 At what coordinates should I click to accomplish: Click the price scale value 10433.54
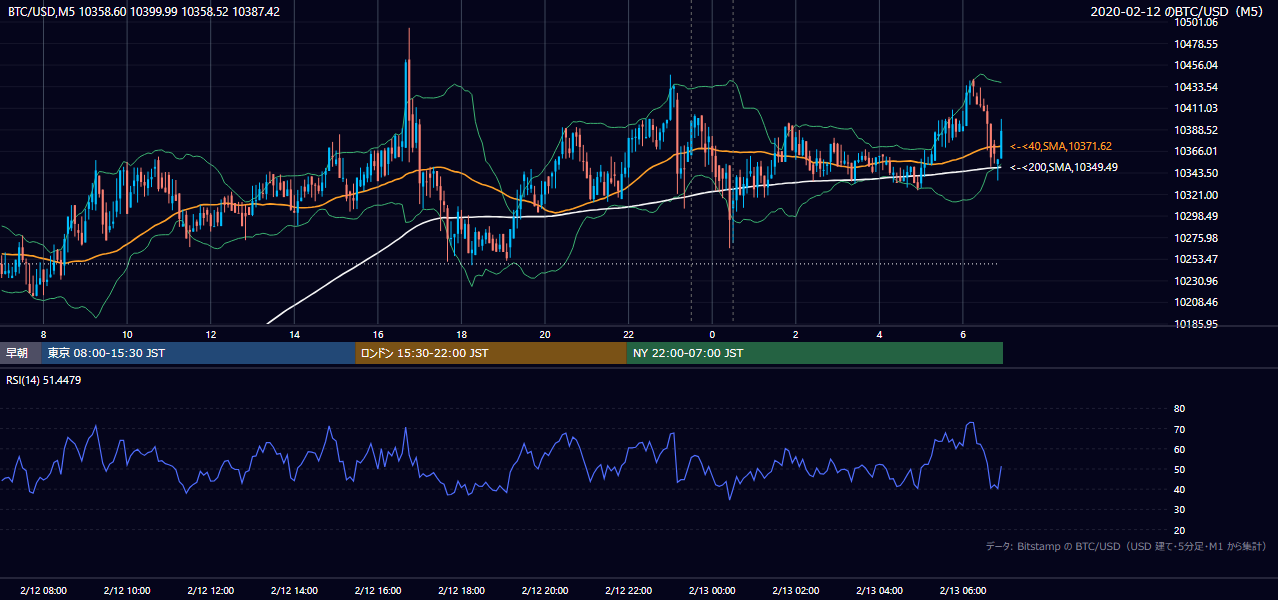coord(1195,87)
